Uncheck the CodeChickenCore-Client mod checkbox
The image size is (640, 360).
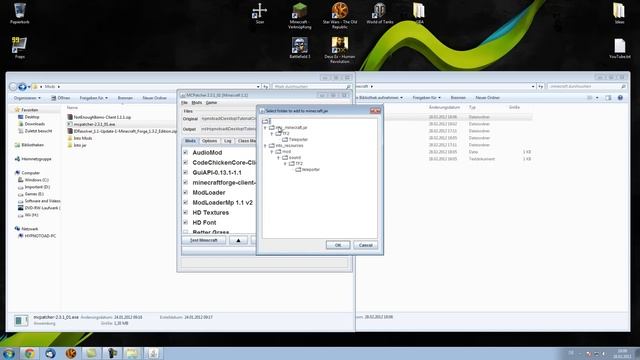click(x=186, y=162)
